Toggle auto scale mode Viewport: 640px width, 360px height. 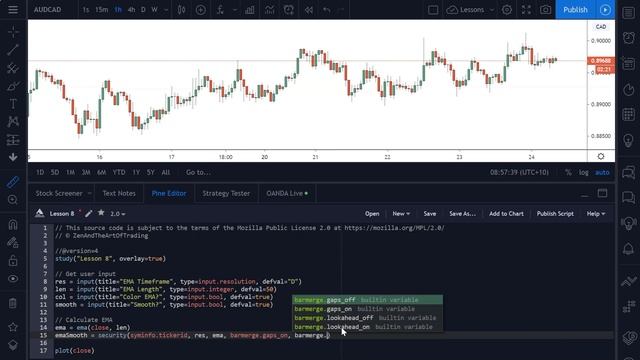point(602,172)
